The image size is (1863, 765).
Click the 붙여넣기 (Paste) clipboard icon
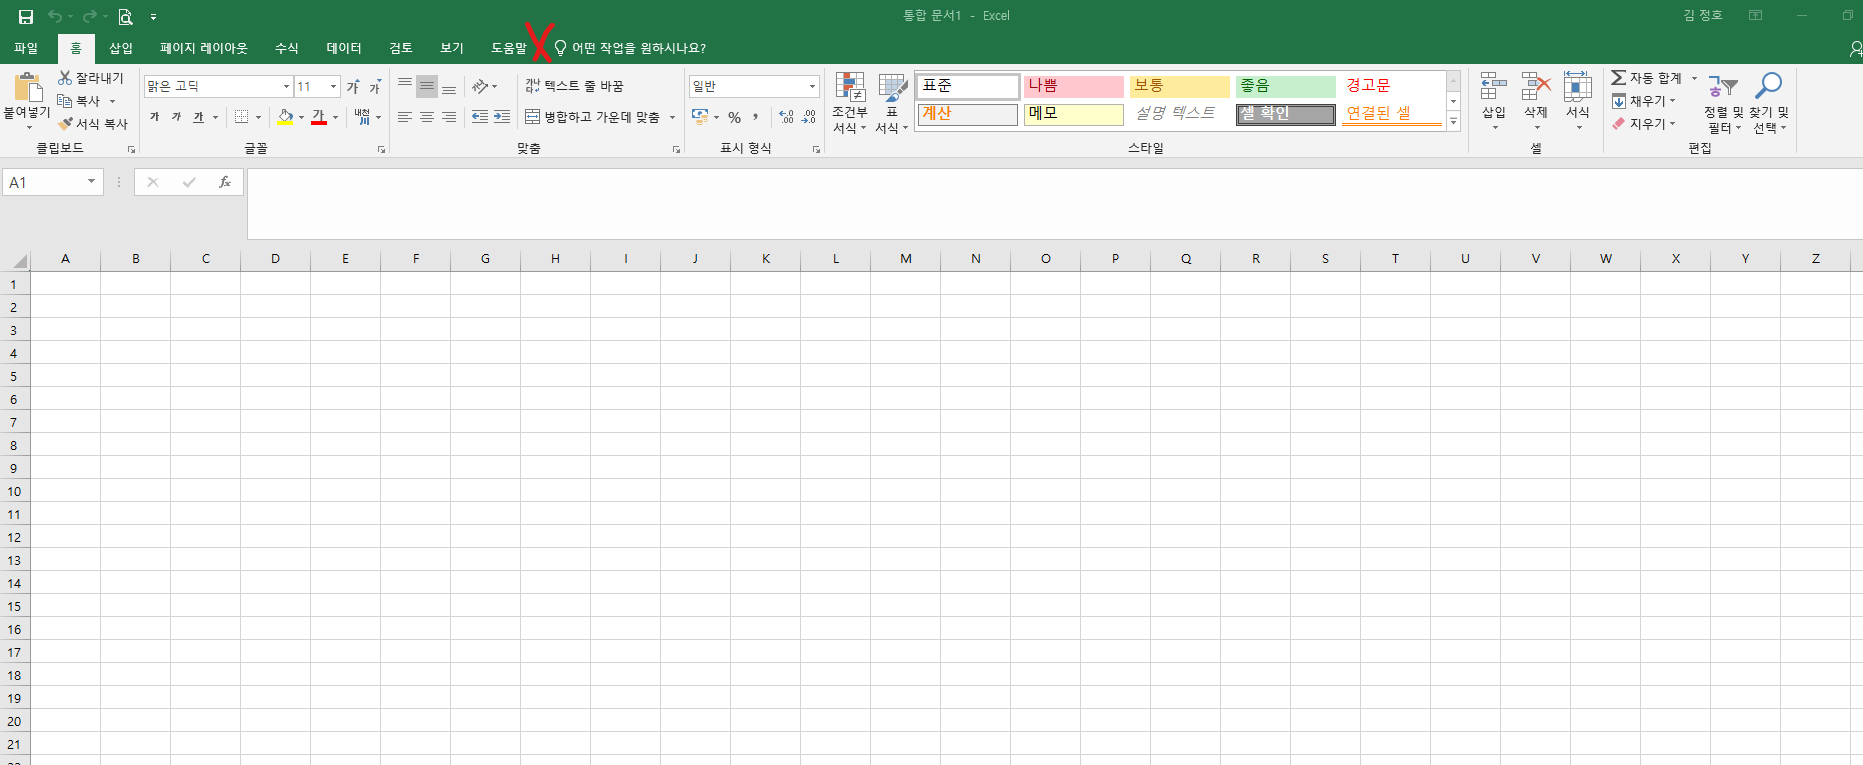pos(27,87)
